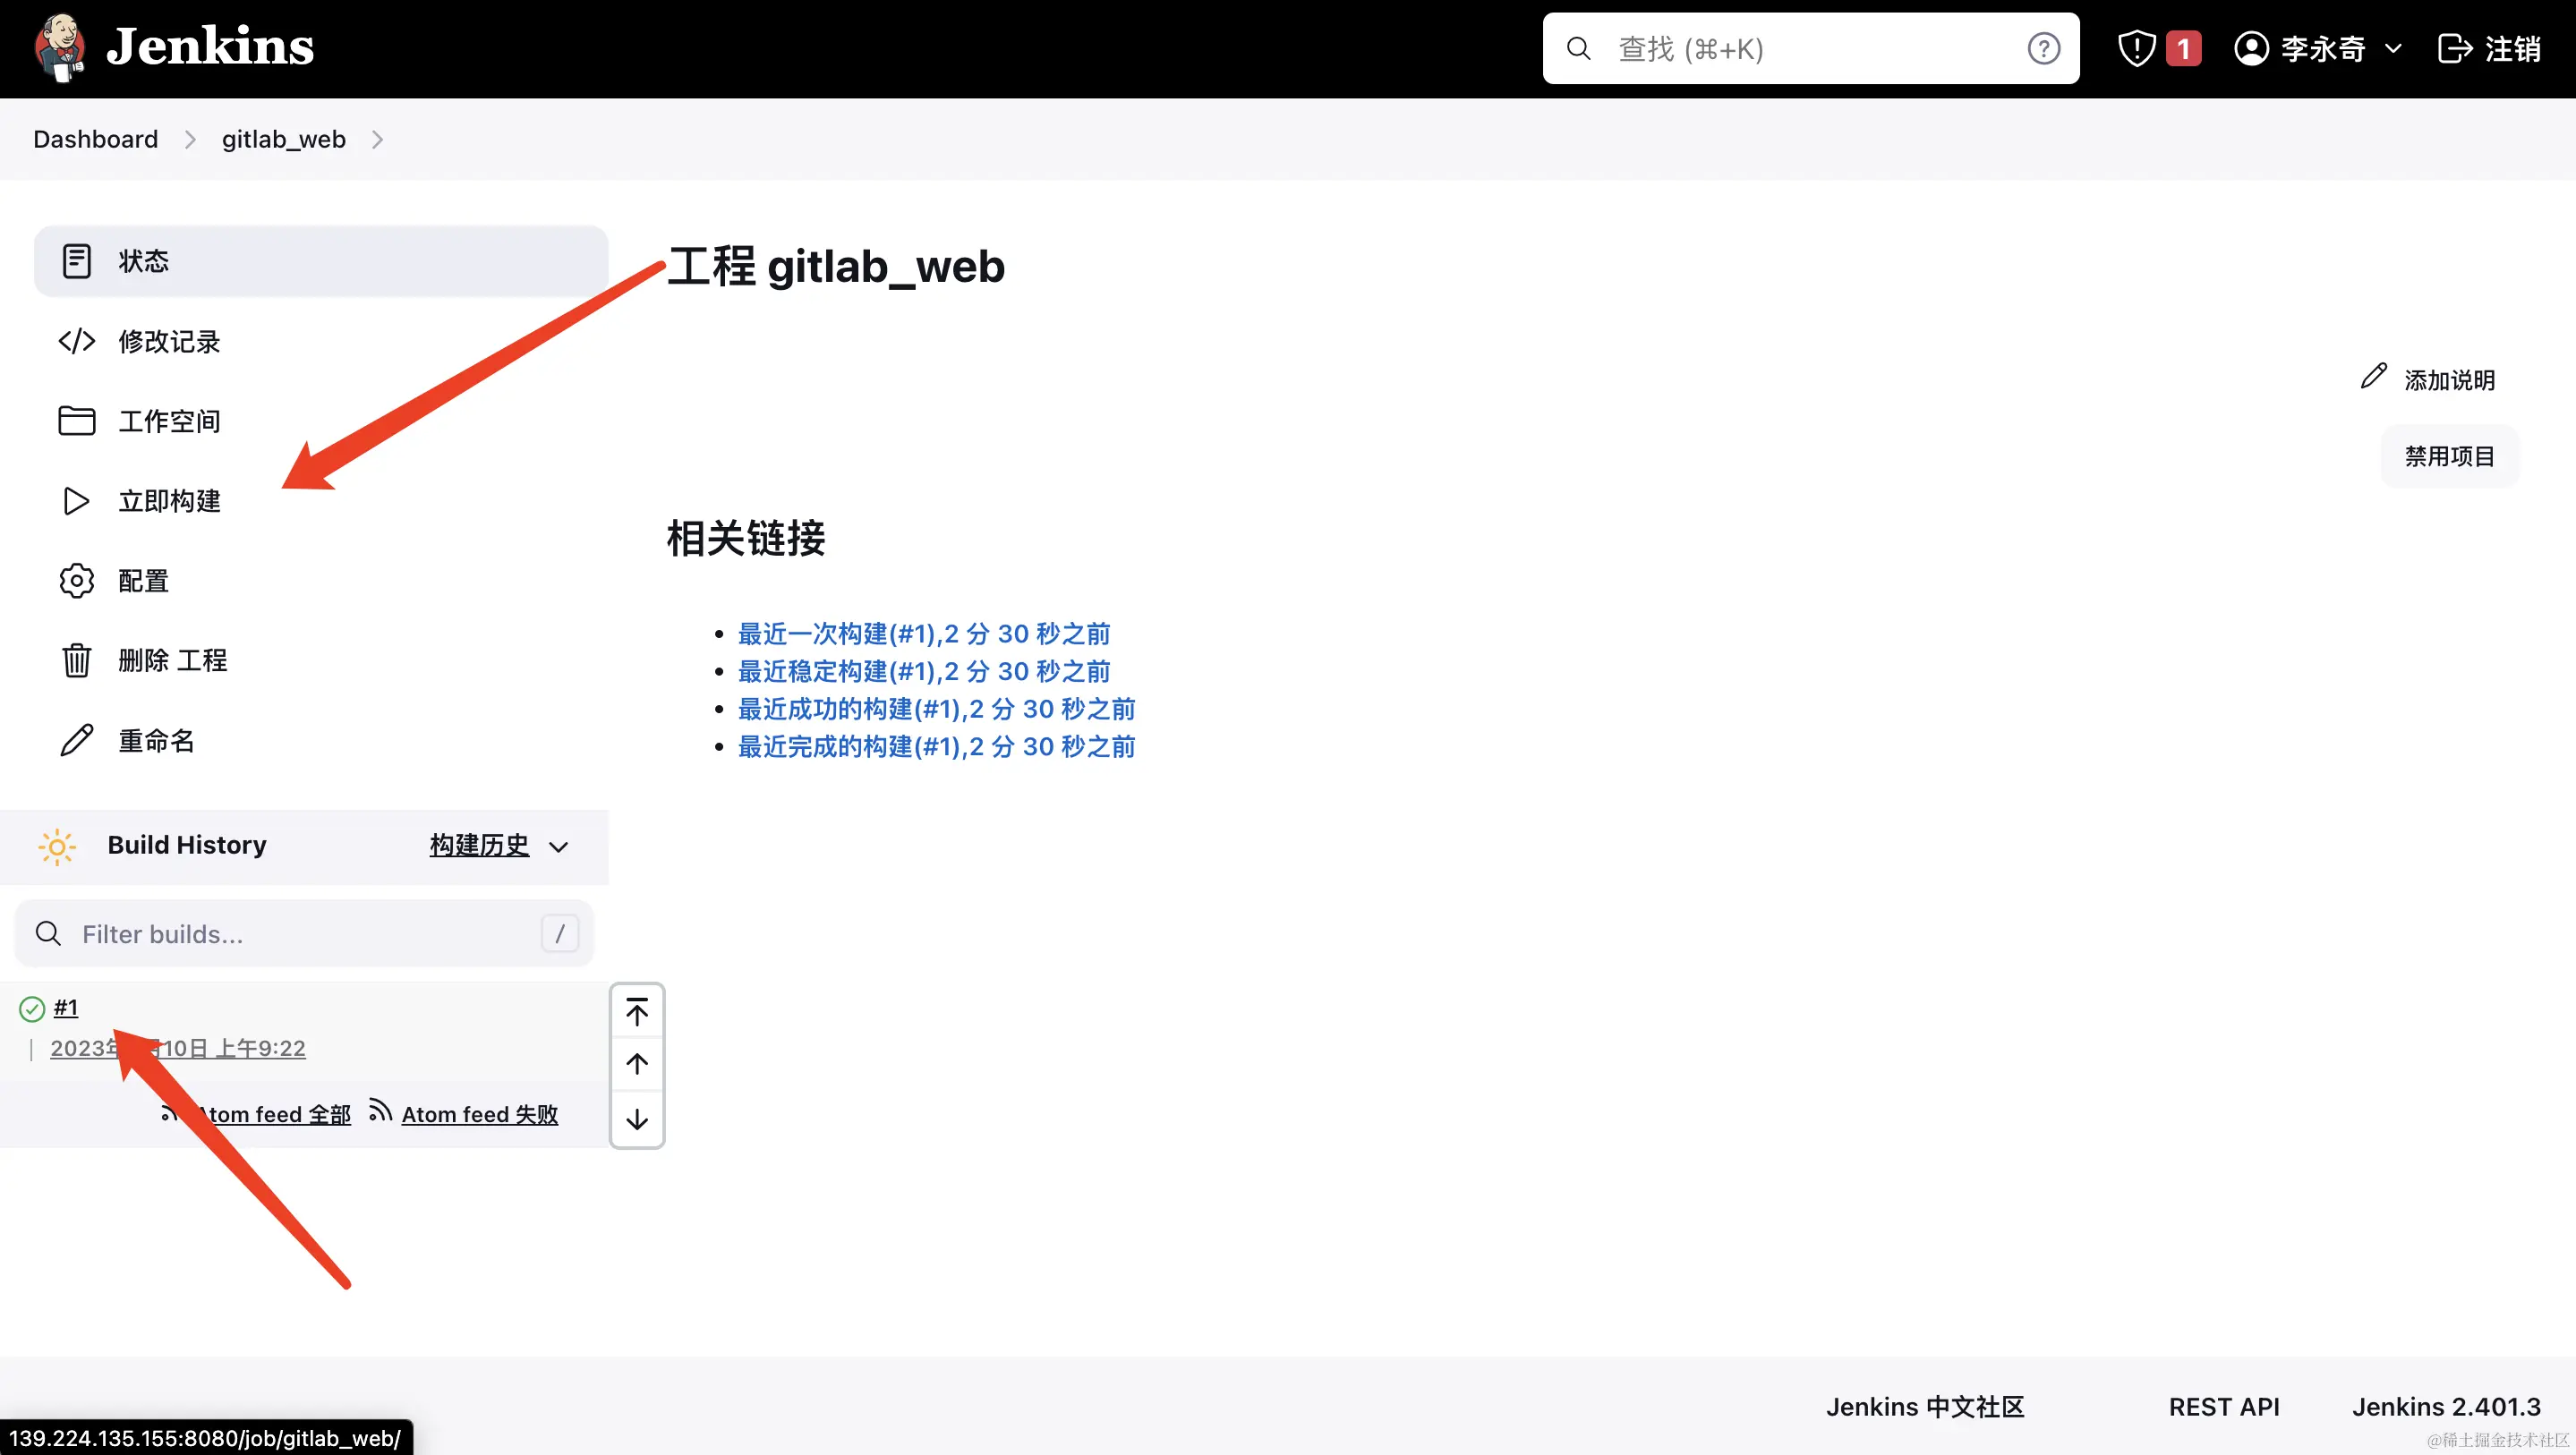Open the Atom feed 失败 link
This screenshot has height=1455, width=2576.
(x=479, y=1114)
